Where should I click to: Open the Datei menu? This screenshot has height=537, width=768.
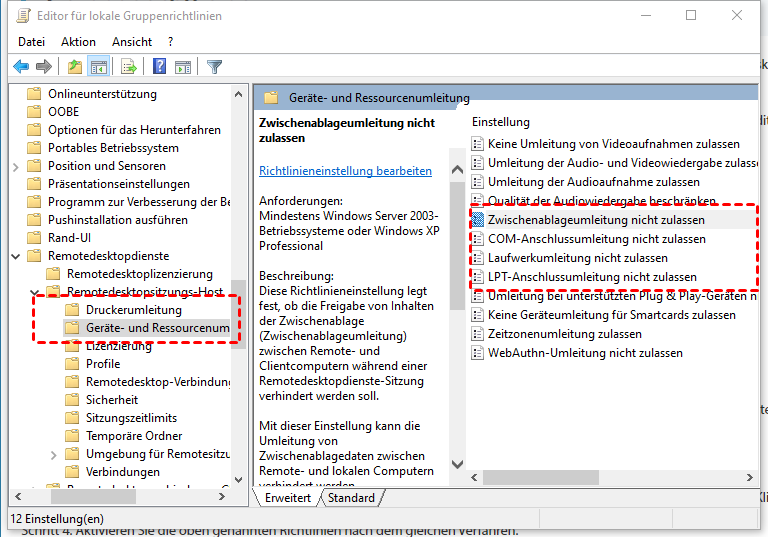(x=31, y=42)
